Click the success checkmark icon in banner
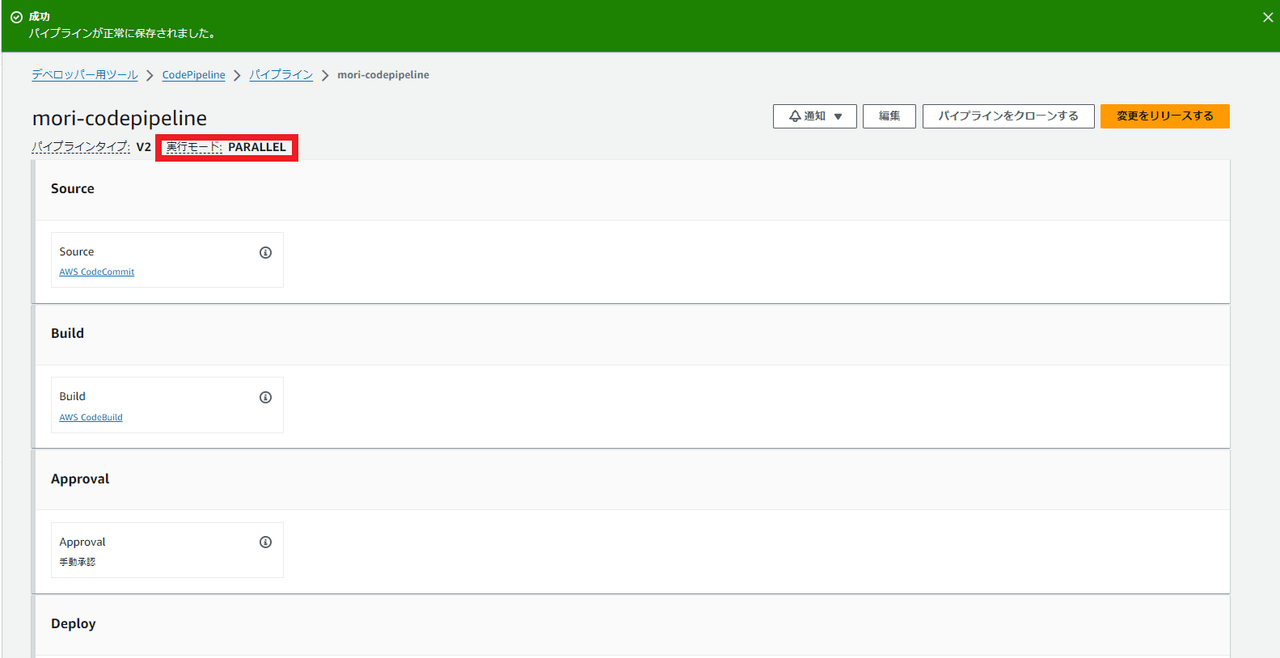Image resolution: width=1280 pixels, height=658 pixels. (16, 17)
